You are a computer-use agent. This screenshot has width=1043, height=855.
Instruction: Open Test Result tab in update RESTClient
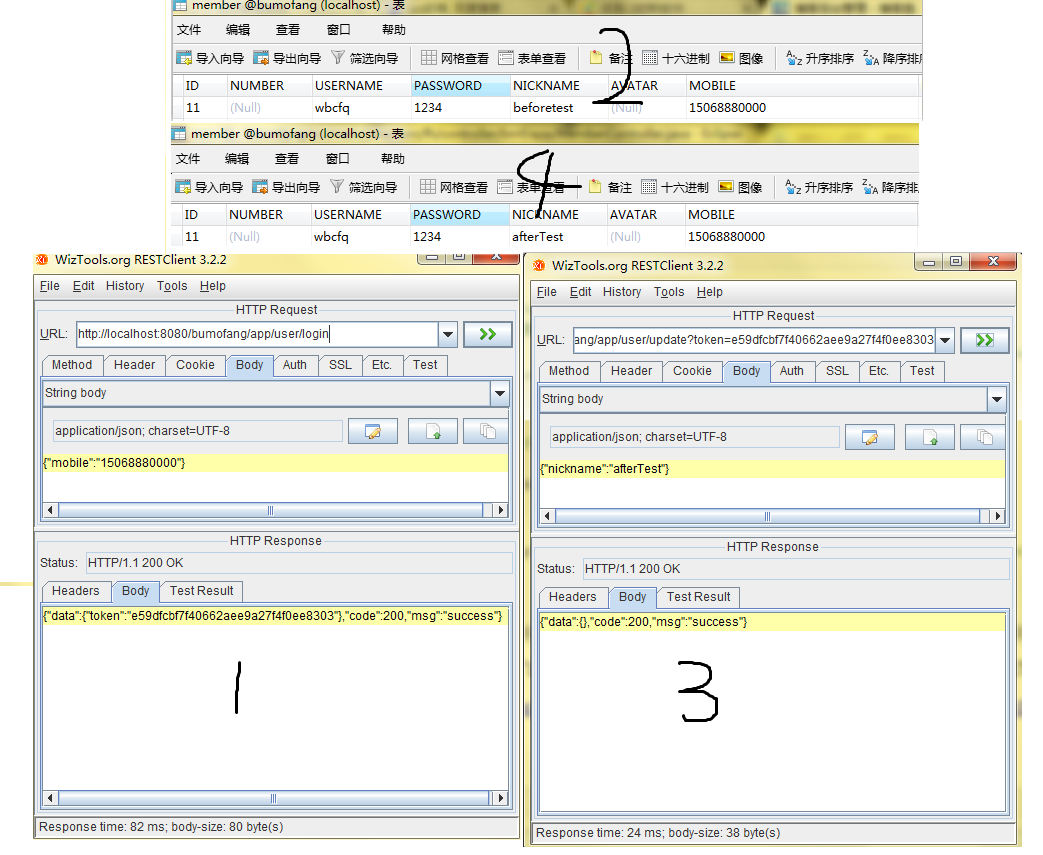pos(698,598)
